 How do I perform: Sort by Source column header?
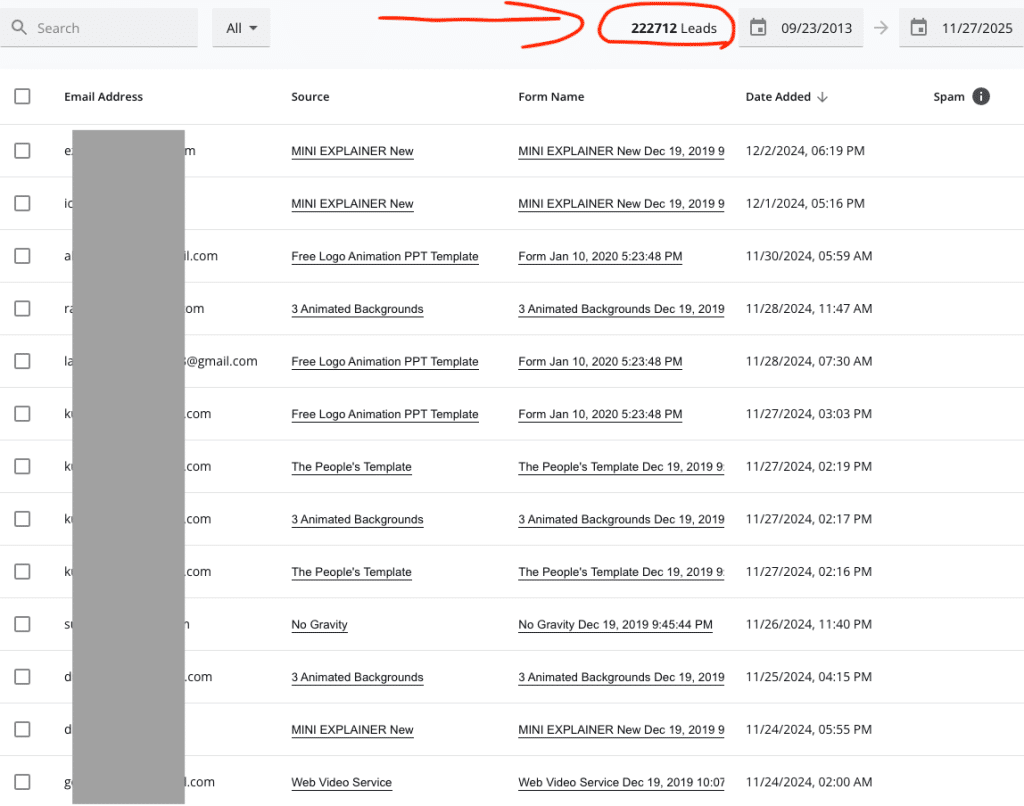(x=310, y=97)
